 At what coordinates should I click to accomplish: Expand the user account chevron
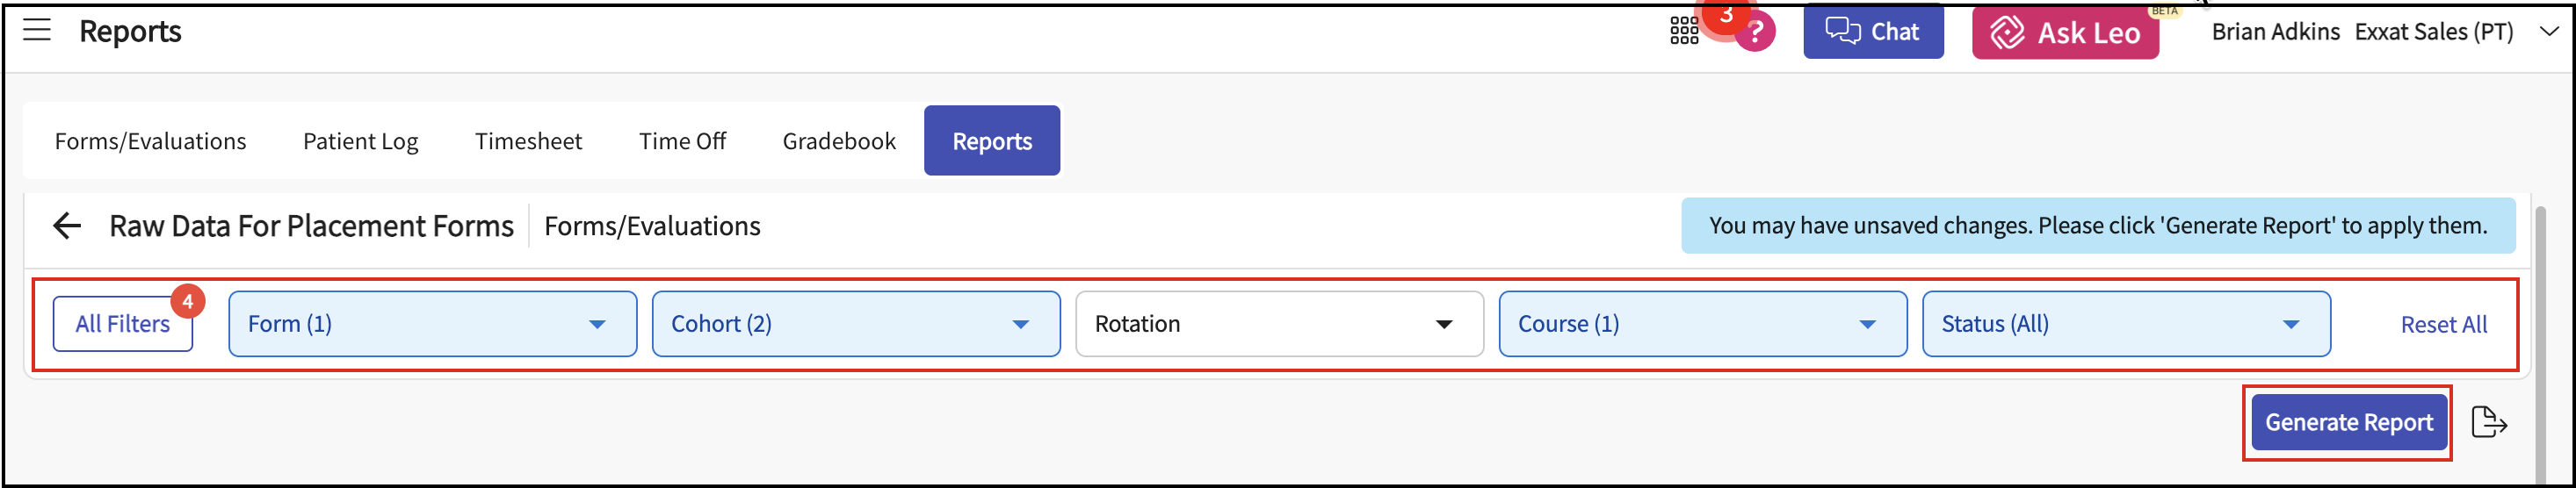pyautogui.click(x=2549, y=32)
